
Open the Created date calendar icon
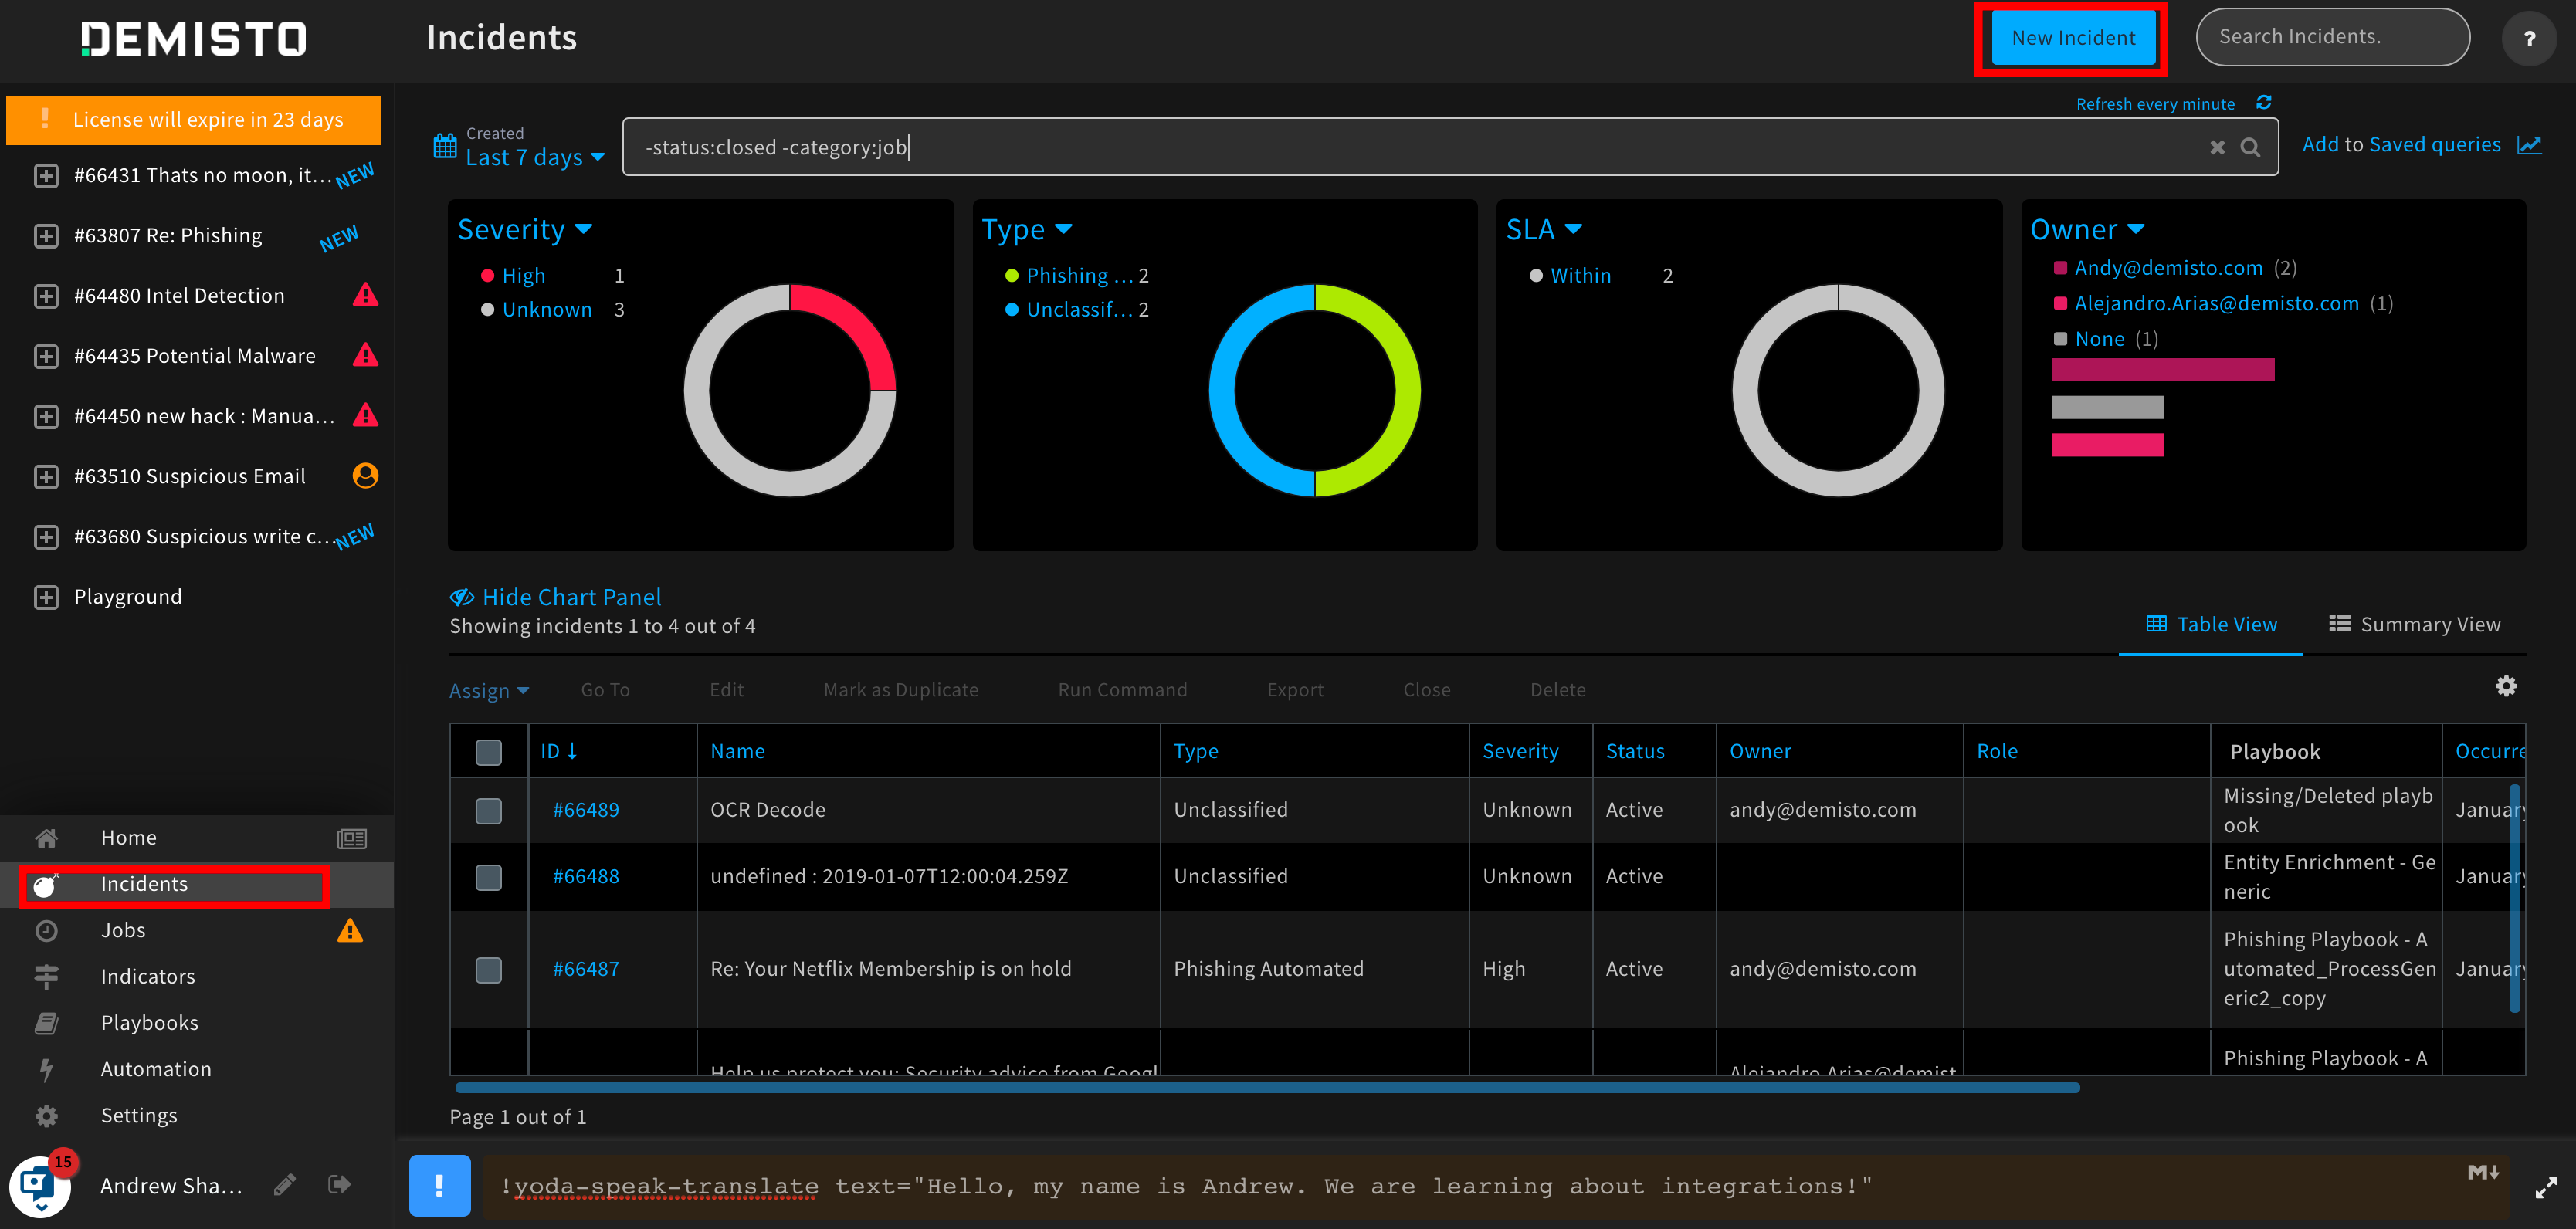point(445,146)
